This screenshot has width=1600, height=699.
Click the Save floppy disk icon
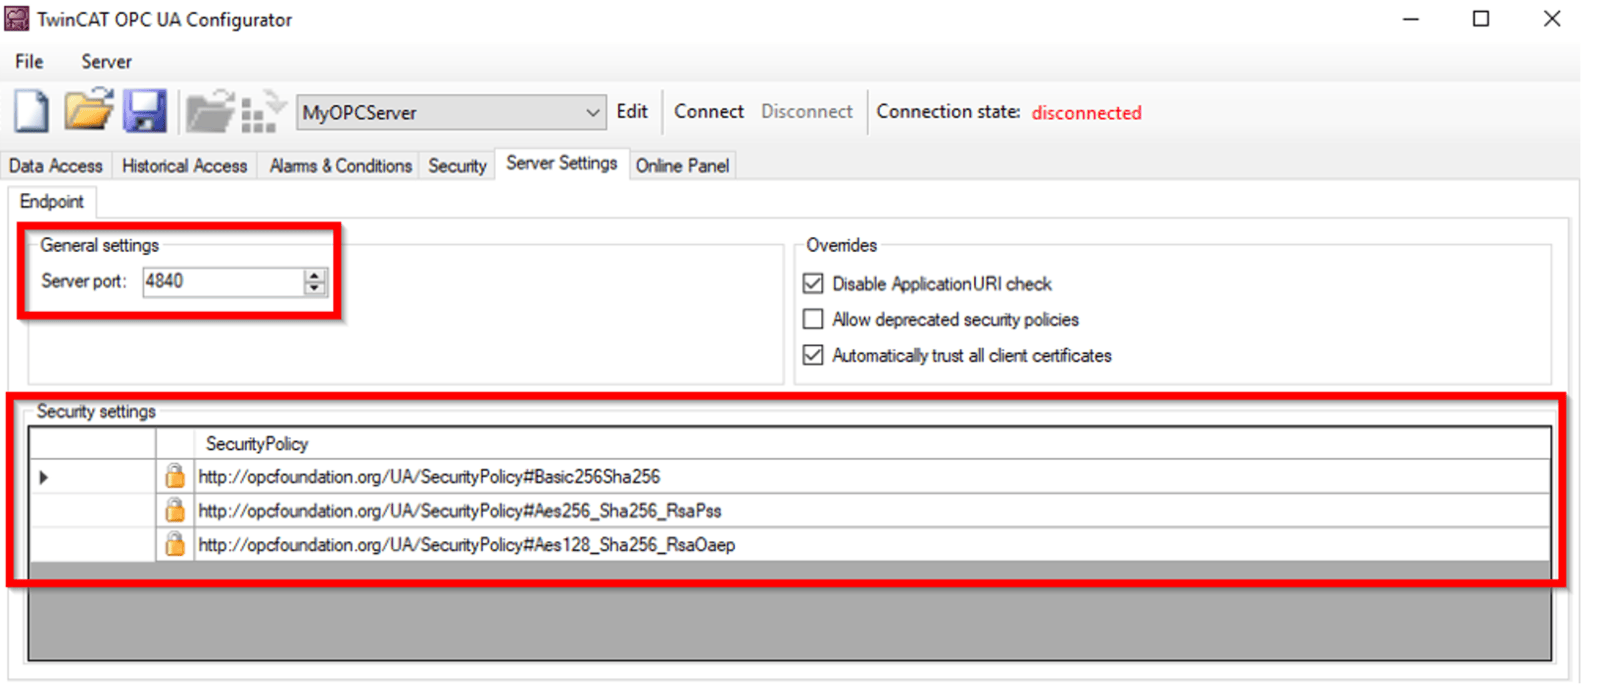coord(145,111)
